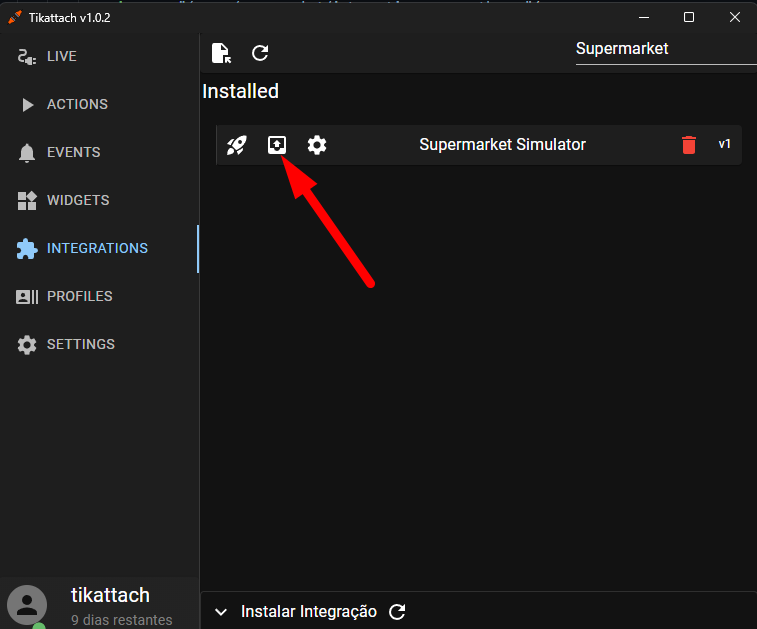Click the Supermarket Simulator name

coord(502,145)
